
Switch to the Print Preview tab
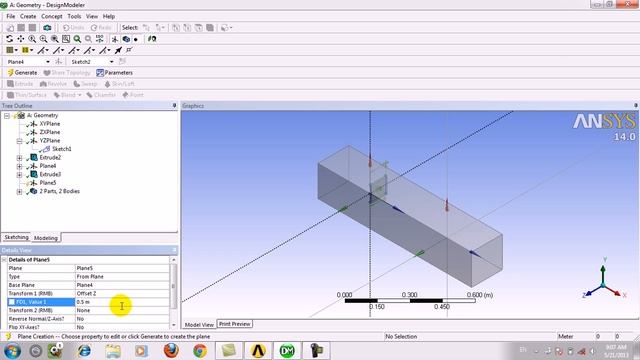(x=235, y=324)
